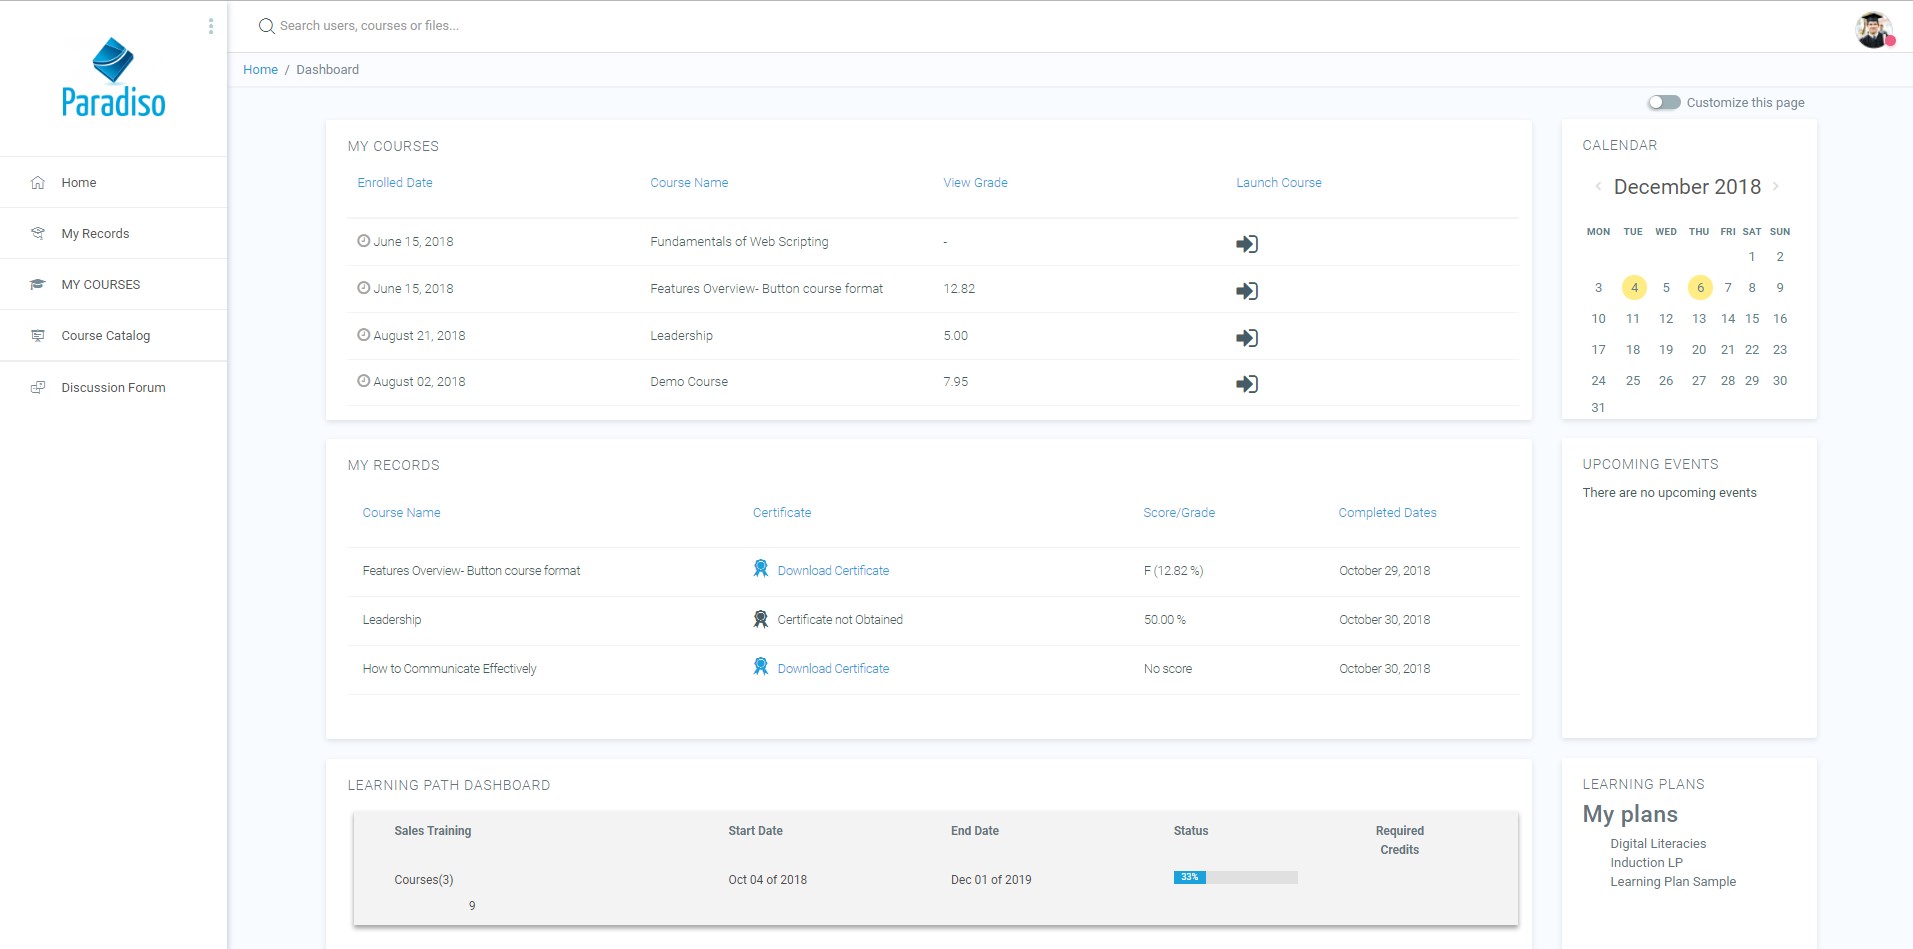Launch the Fundamentals of Web Scripting course
Viewport: 1913px width, 949px height.
(1246, 244)
